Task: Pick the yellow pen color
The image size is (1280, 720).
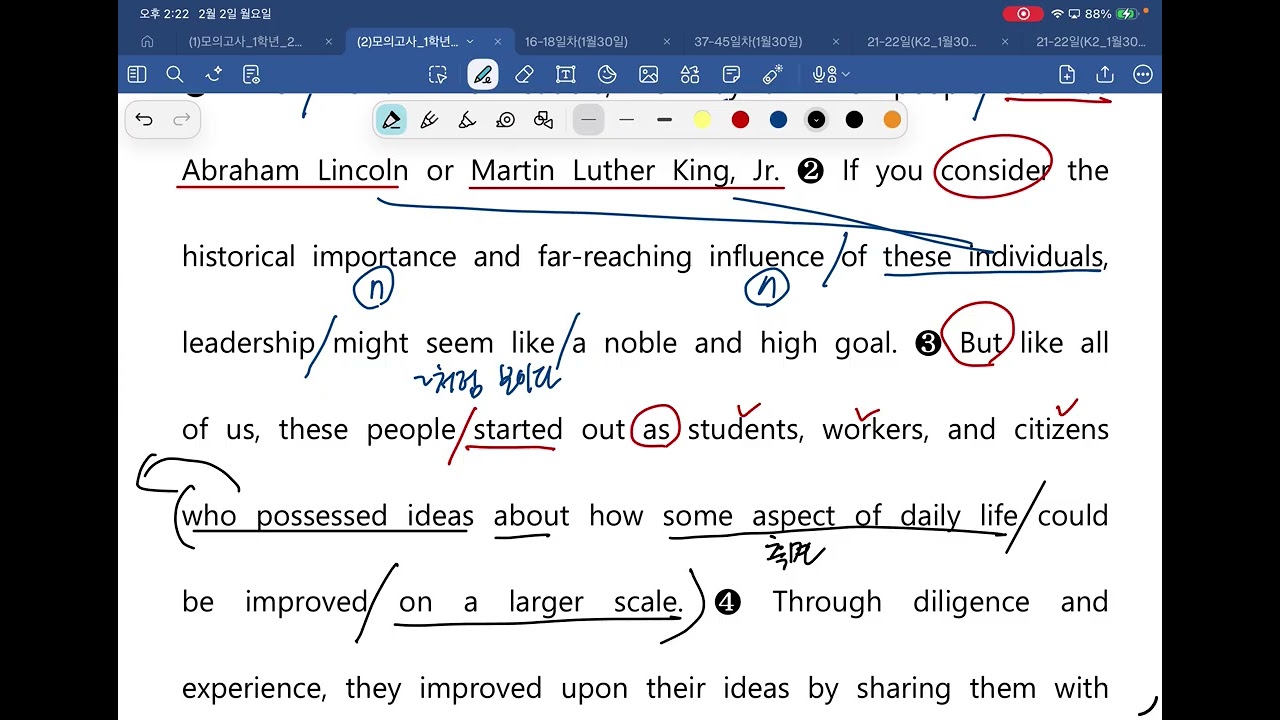Action: [702, 120]
